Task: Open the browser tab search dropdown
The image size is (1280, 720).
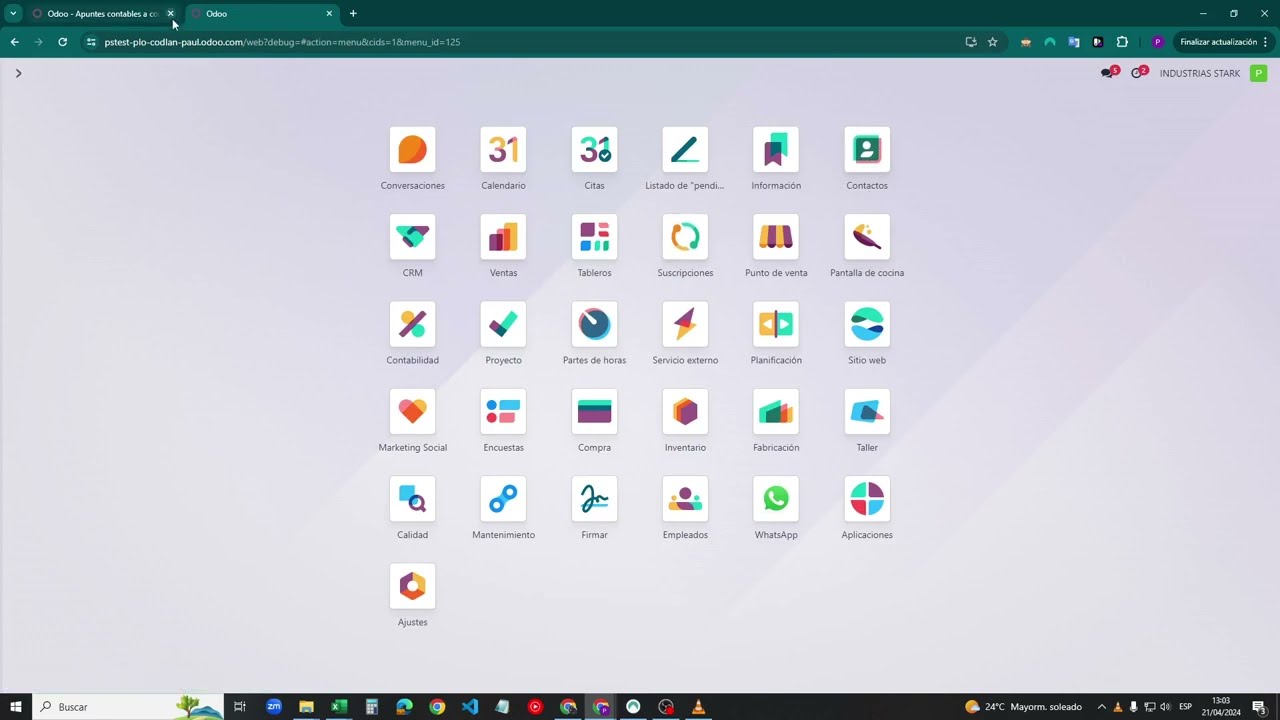Action: pos(13,14)
